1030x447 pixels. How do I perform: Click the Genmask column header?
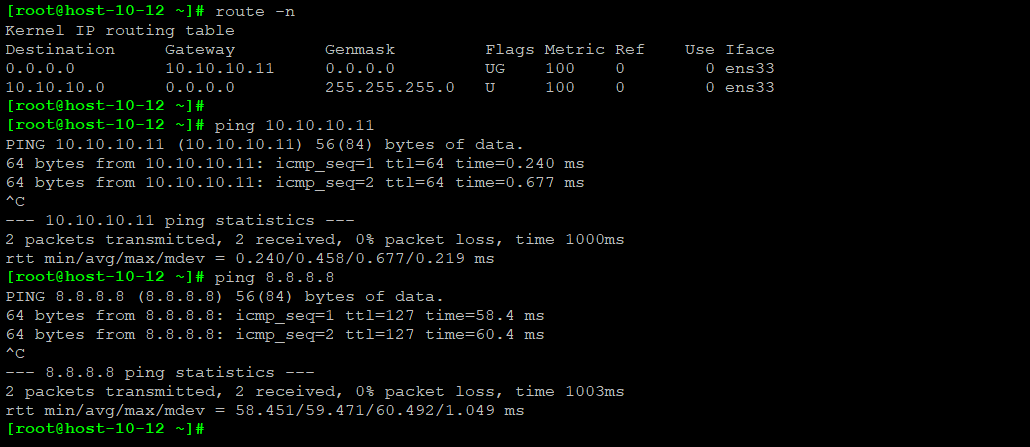pyautogui.click(x=360, y=49)
